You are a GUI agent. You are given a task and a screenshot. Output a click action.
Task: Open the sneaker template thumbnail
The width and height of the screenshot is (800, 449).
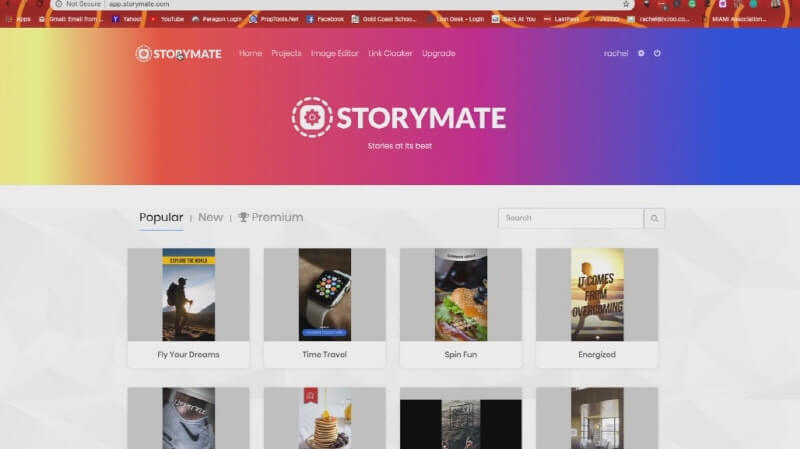click(188, 418)
